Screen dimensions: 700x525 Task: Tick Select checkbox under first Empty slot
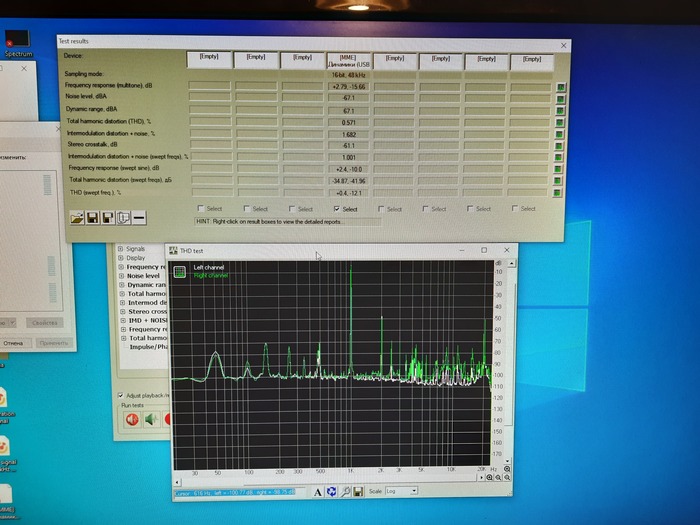click(201, 208)
